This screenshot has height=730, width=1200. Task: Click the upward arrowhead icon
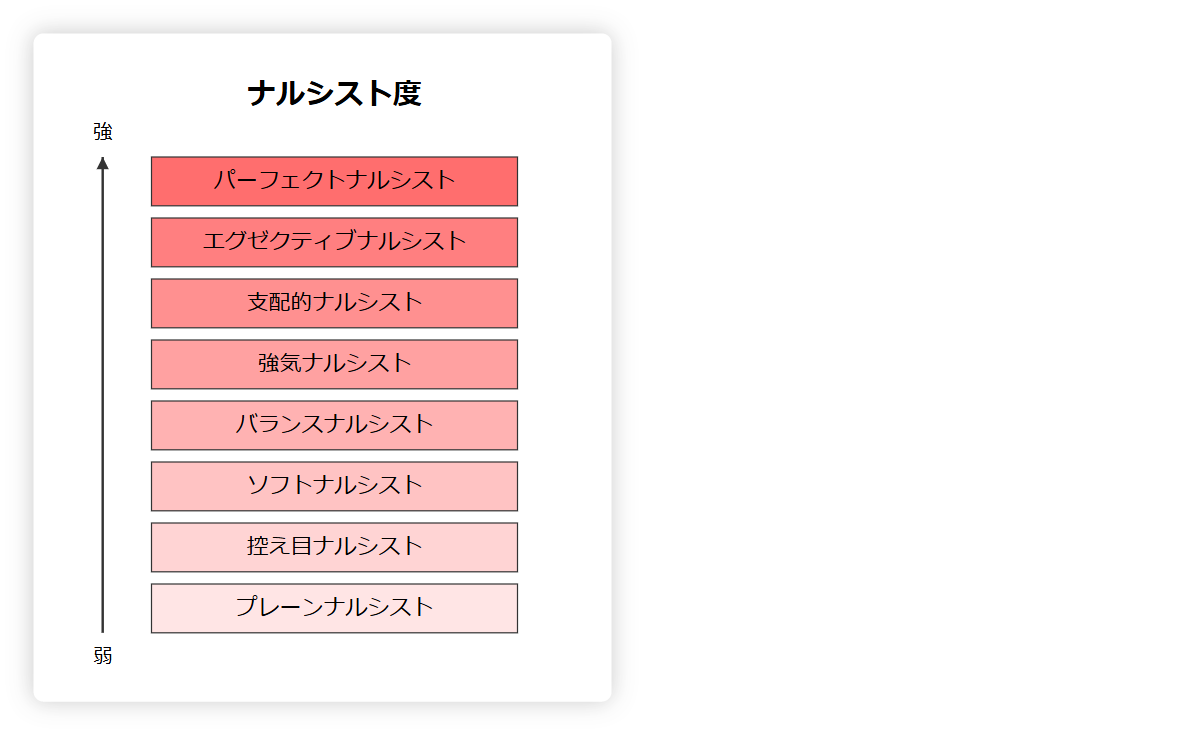pos(102,163)
